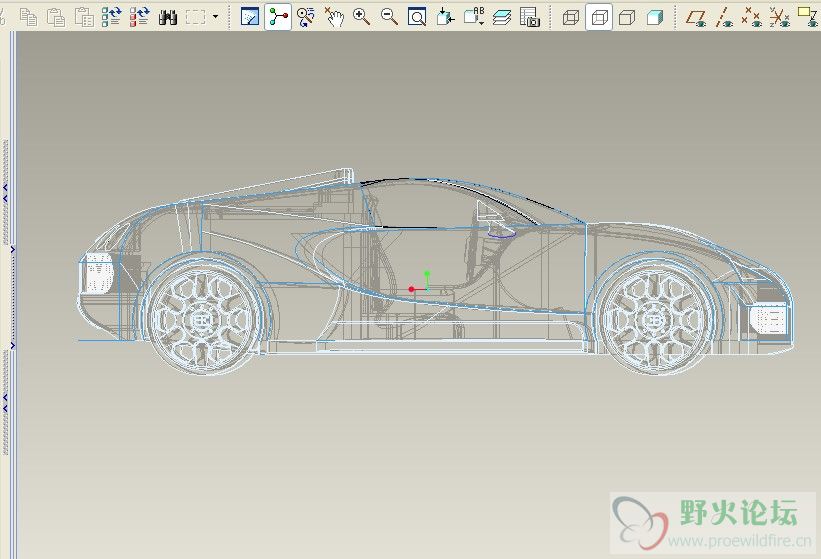
Task: Expand the selection-box dropdown arrow
Action: (215, 17)
